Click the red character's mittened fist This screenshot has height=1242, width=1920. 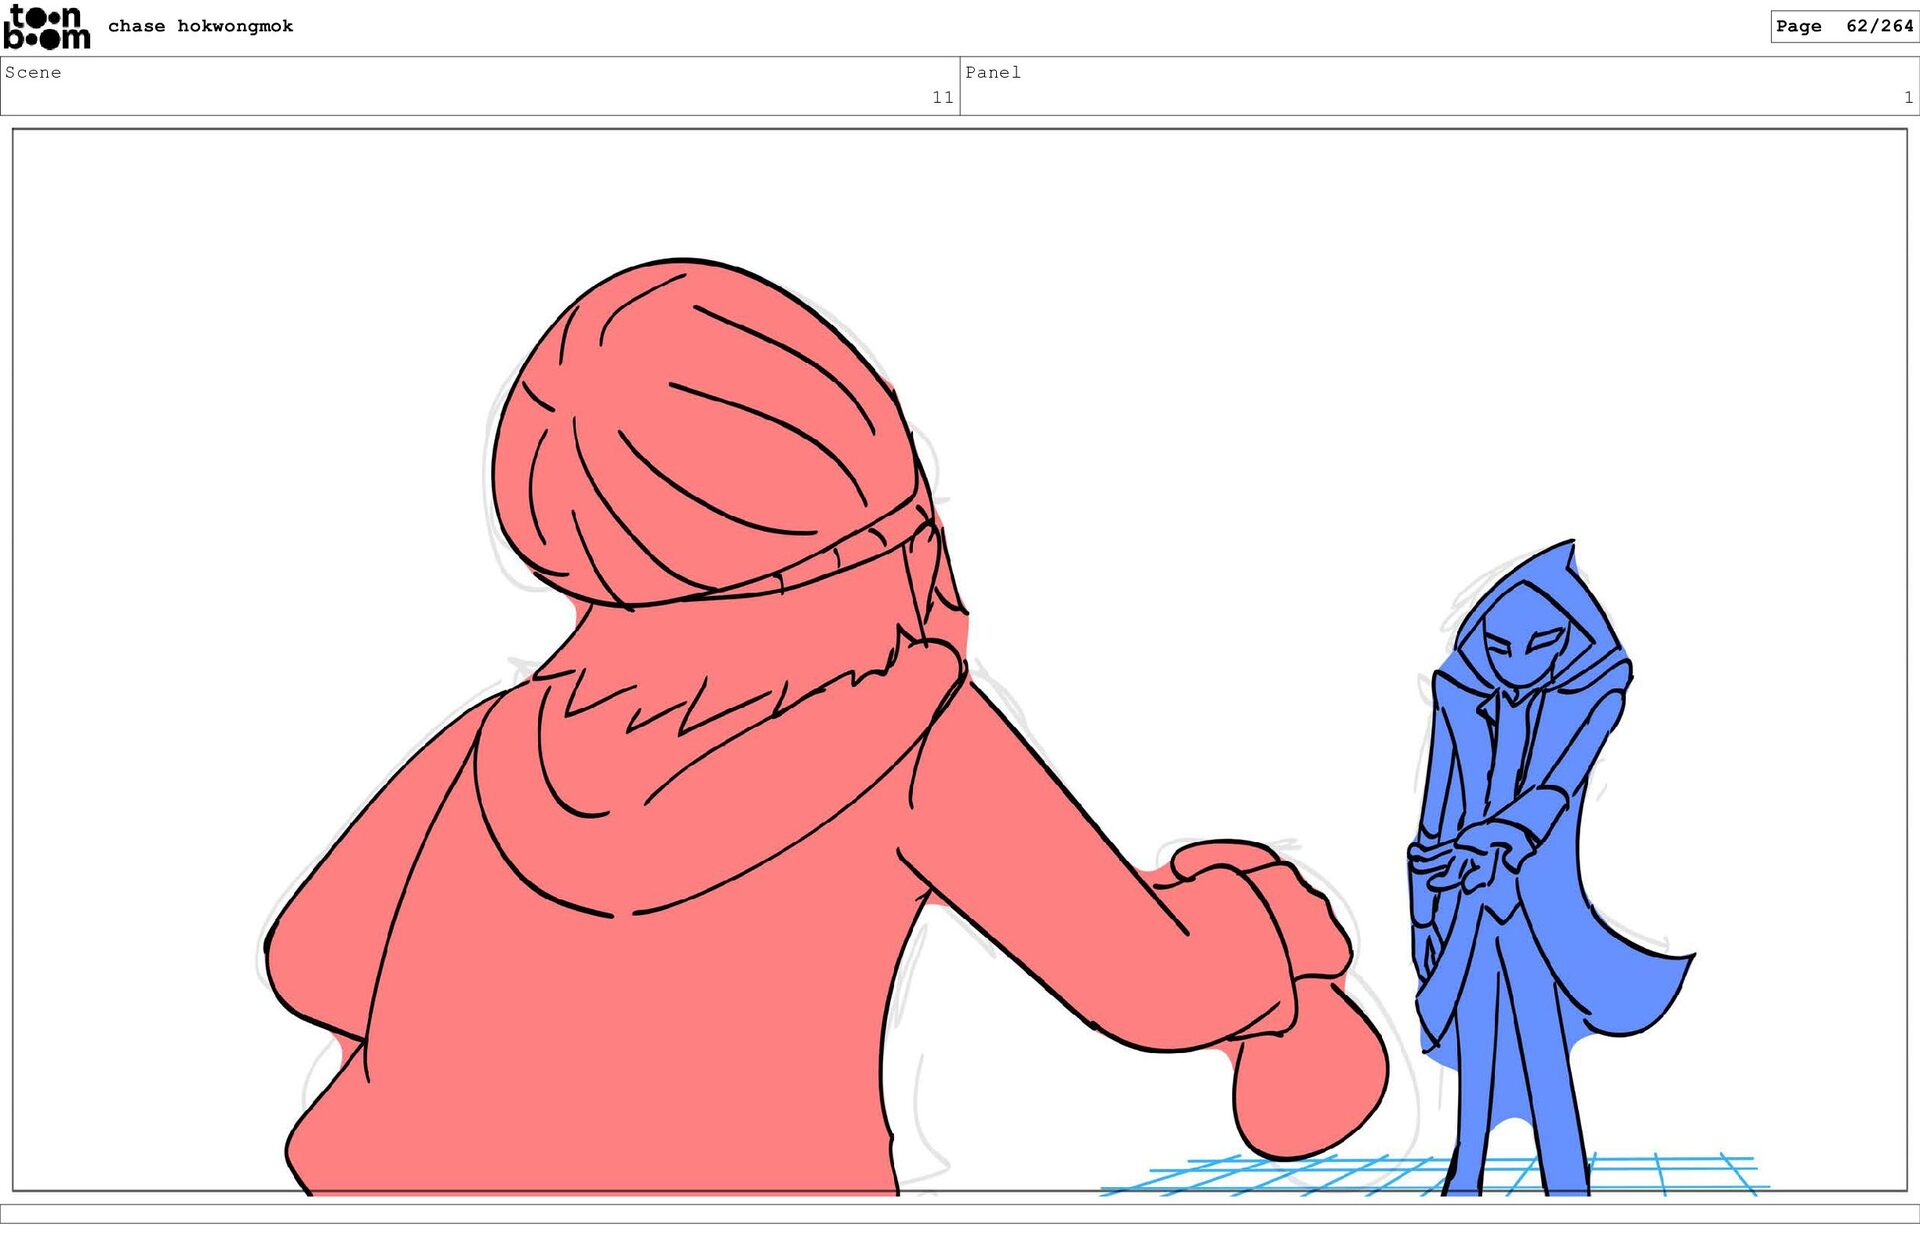tap(1310, 1085)
